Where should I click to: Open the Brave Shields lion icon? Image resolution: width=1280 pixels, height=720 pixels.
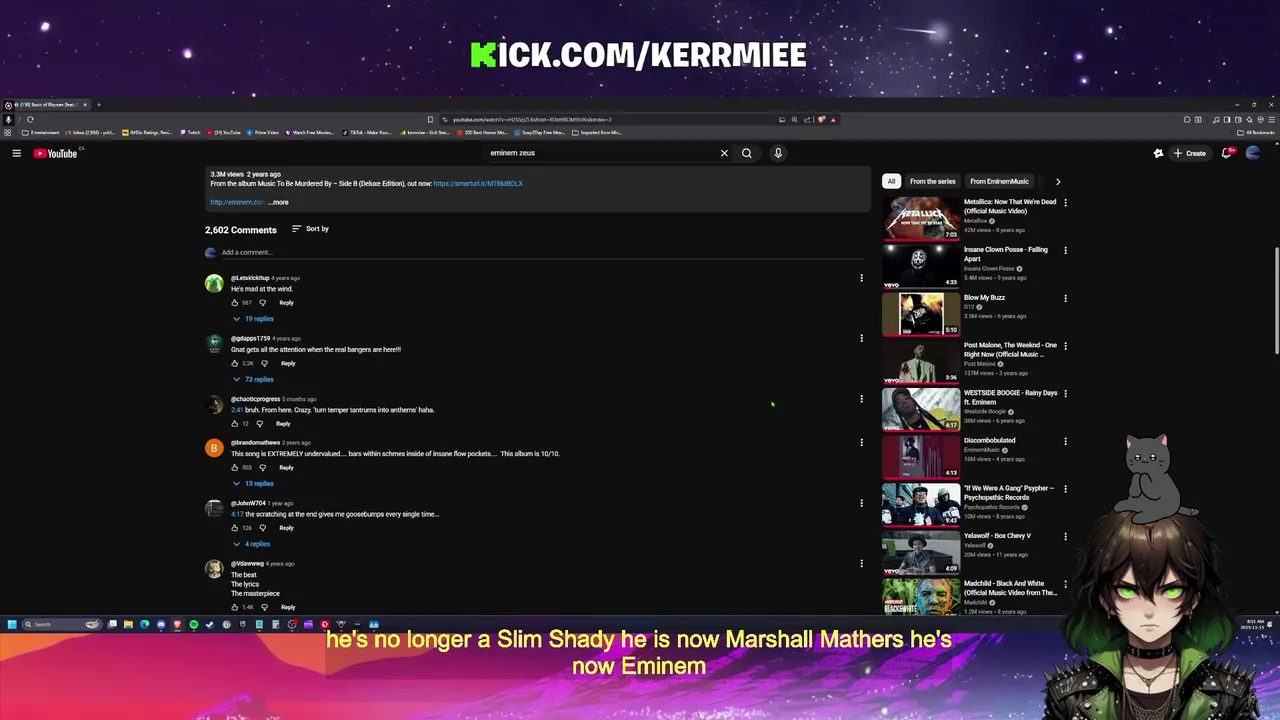(821, 120)
